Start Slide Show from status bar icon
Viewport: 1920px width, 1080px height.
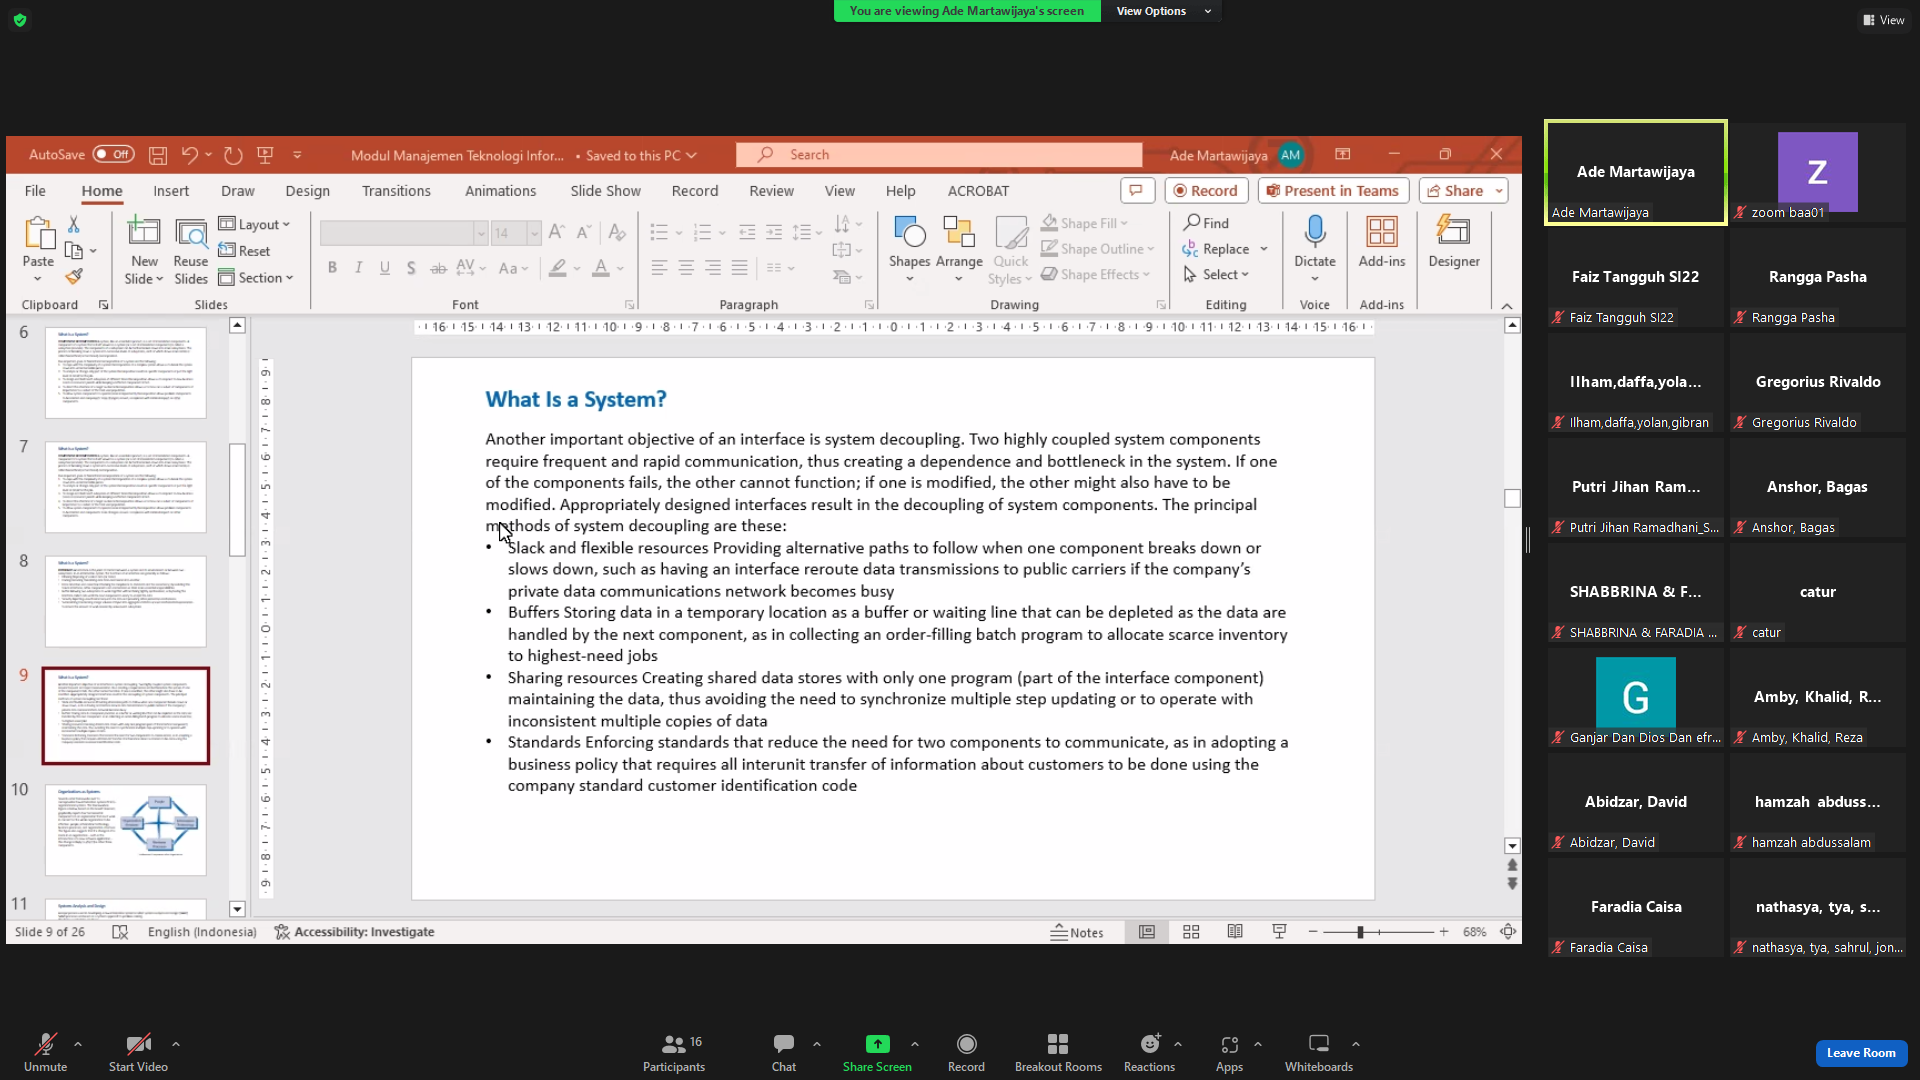tap(1279, 932)
